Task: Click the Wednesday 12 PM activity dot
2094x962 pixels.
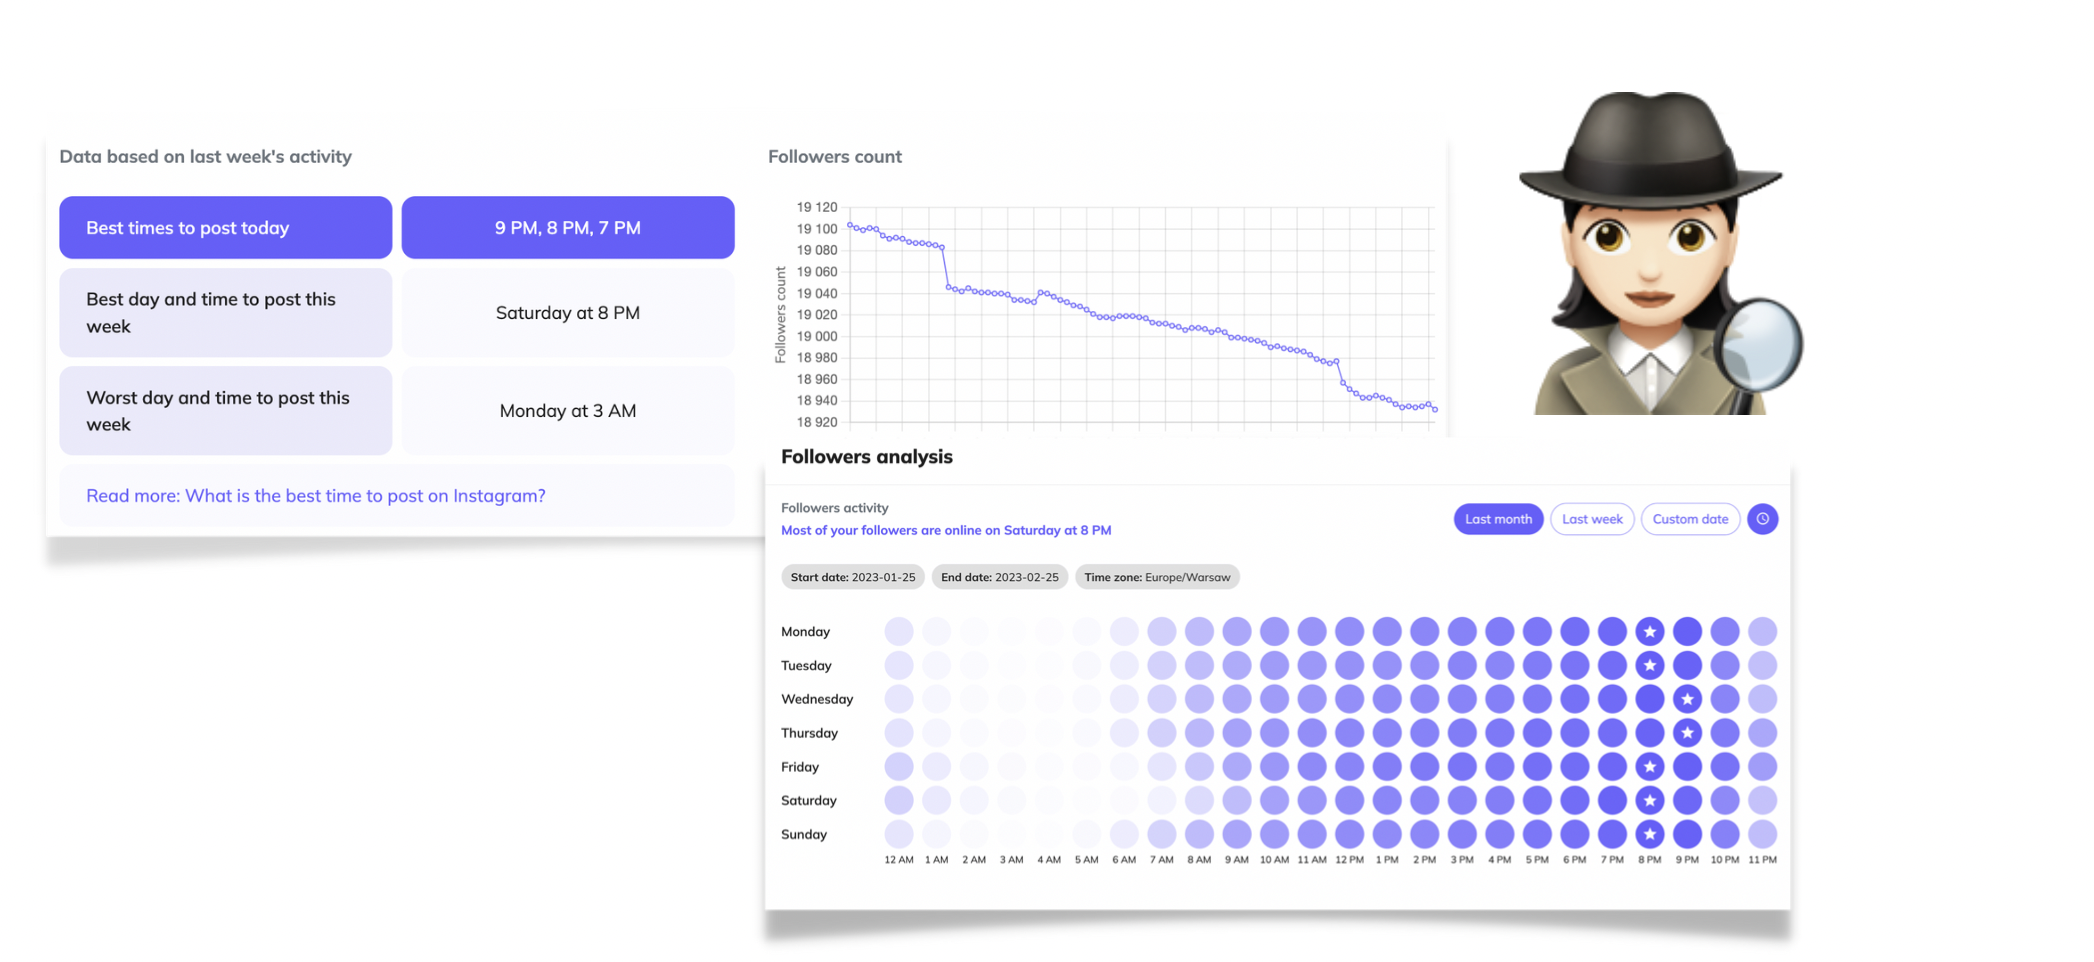Action: (x=1349, y=699)
